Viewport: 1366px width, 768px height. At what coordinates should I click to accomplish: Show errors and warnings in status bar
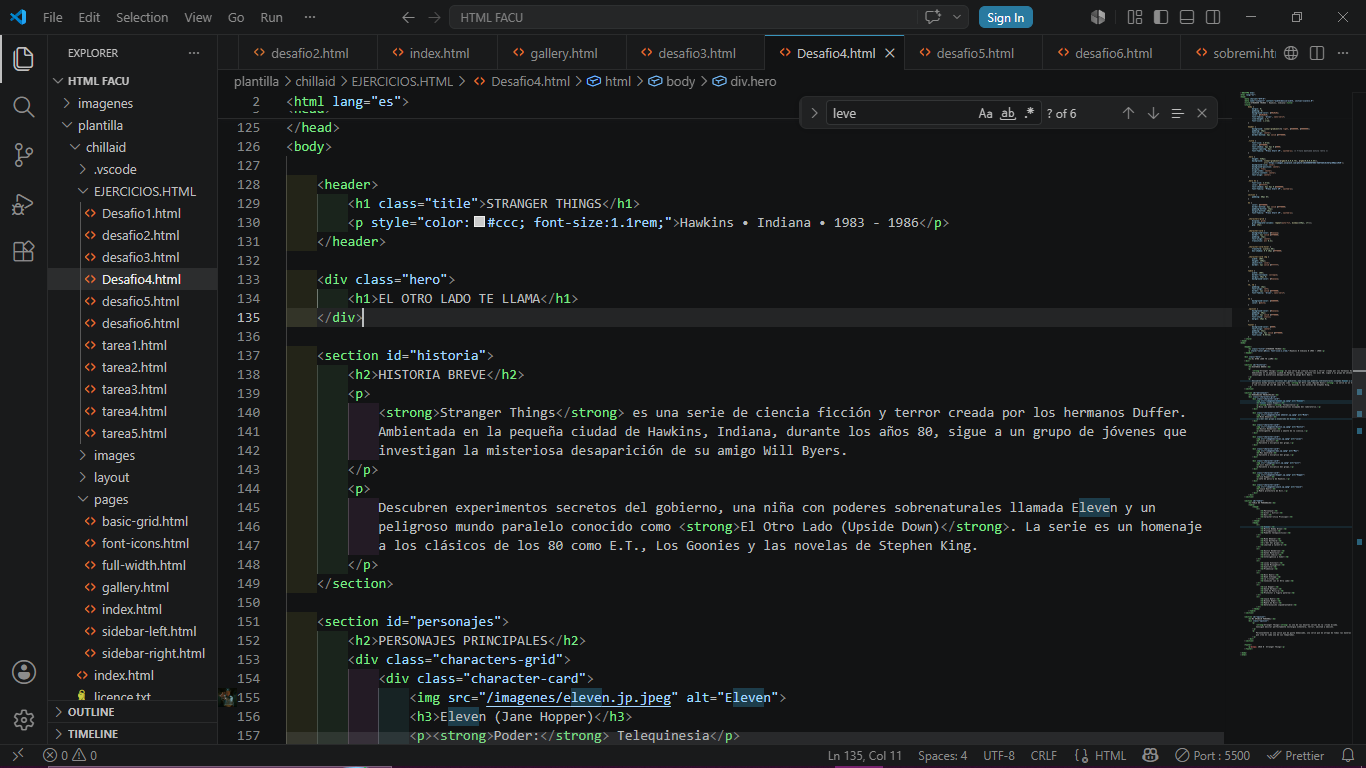[x=70, y=756]
